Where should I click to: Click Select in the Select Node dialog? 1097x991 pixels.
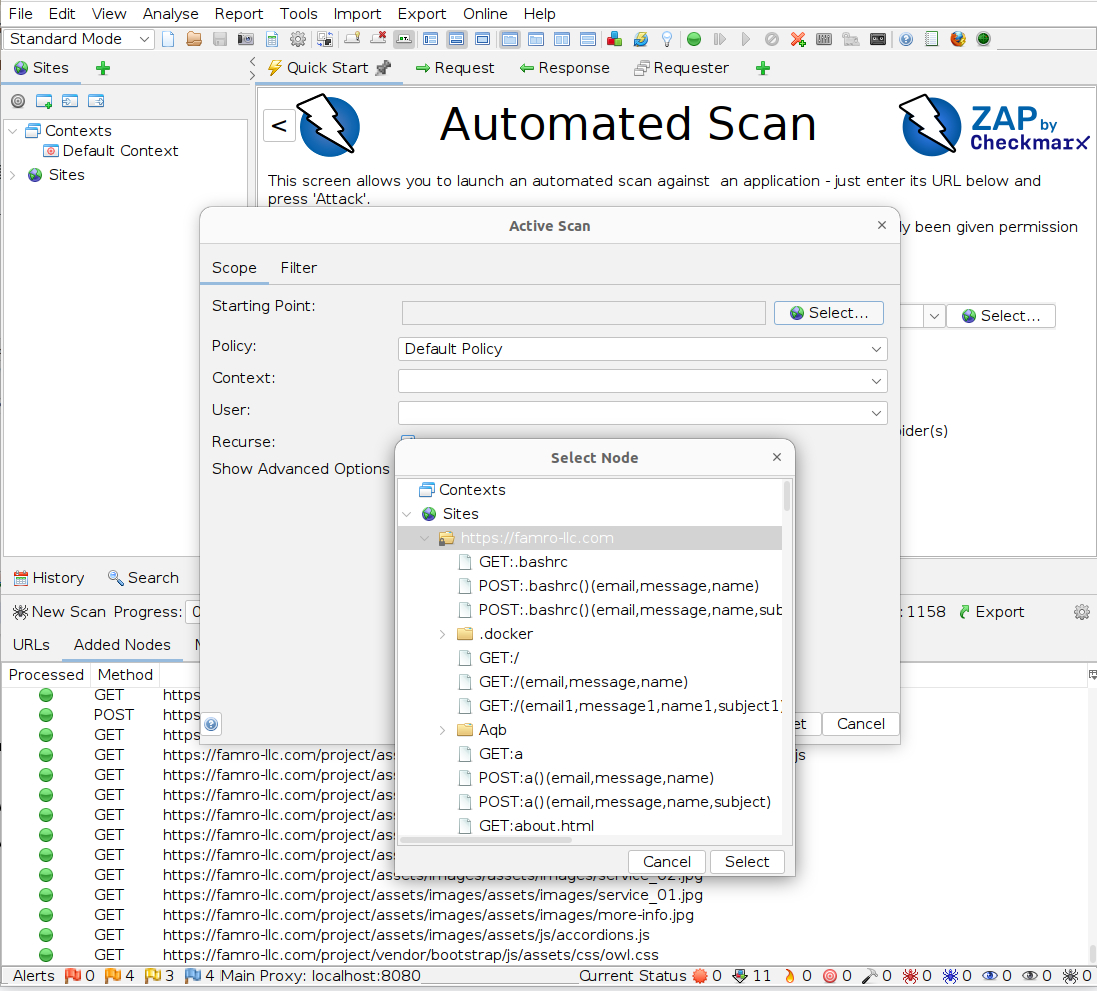click(747, 861)
